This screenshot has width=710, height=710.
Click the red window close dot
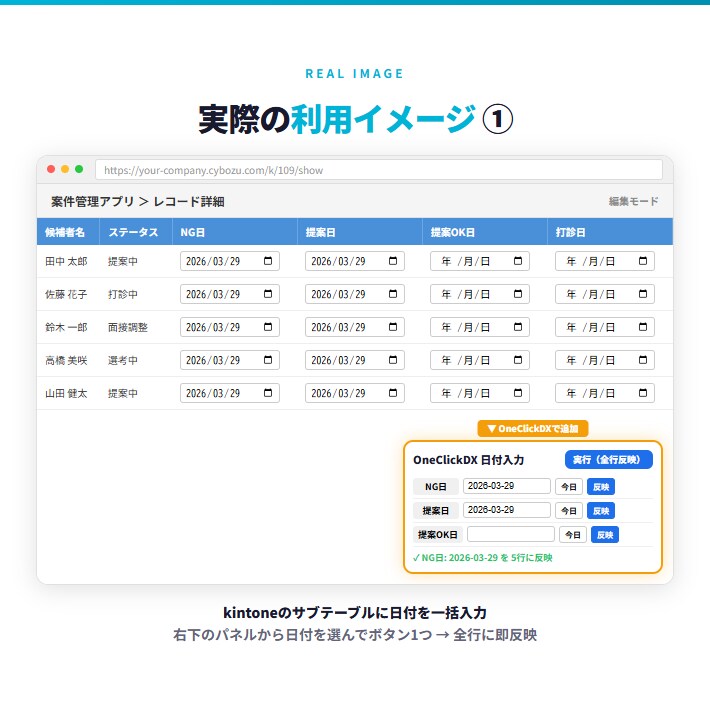point(51,169)
